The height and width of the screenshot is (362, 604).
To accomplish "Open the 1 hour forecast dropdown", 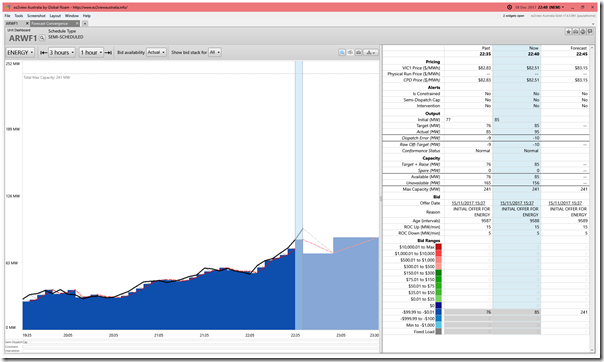I will click(x=91, y=52).
